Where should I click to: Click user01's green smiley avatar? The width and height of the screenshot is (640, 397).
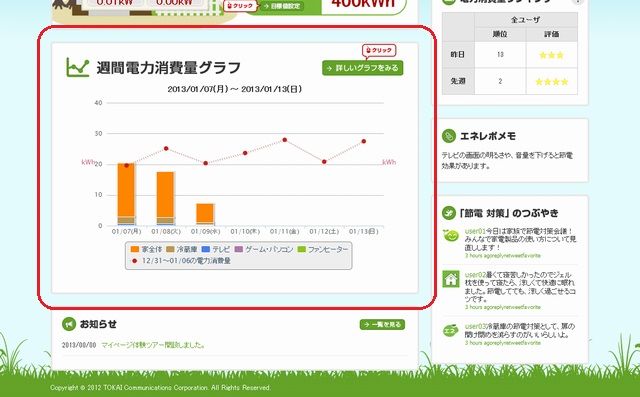451,235
